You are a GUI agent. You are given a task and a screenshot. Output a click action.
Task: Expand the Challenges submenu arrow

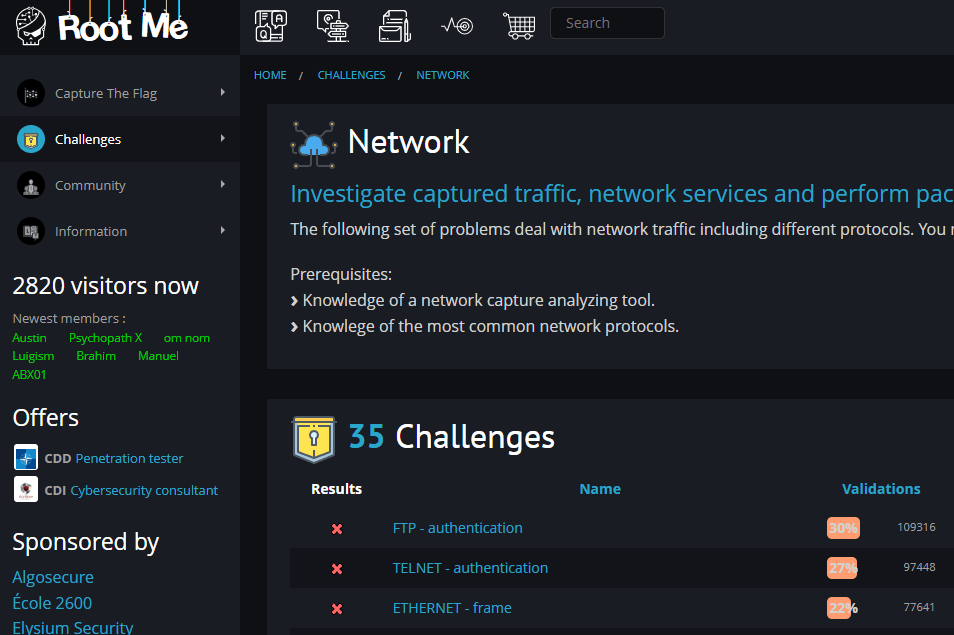tap(223, 139)
